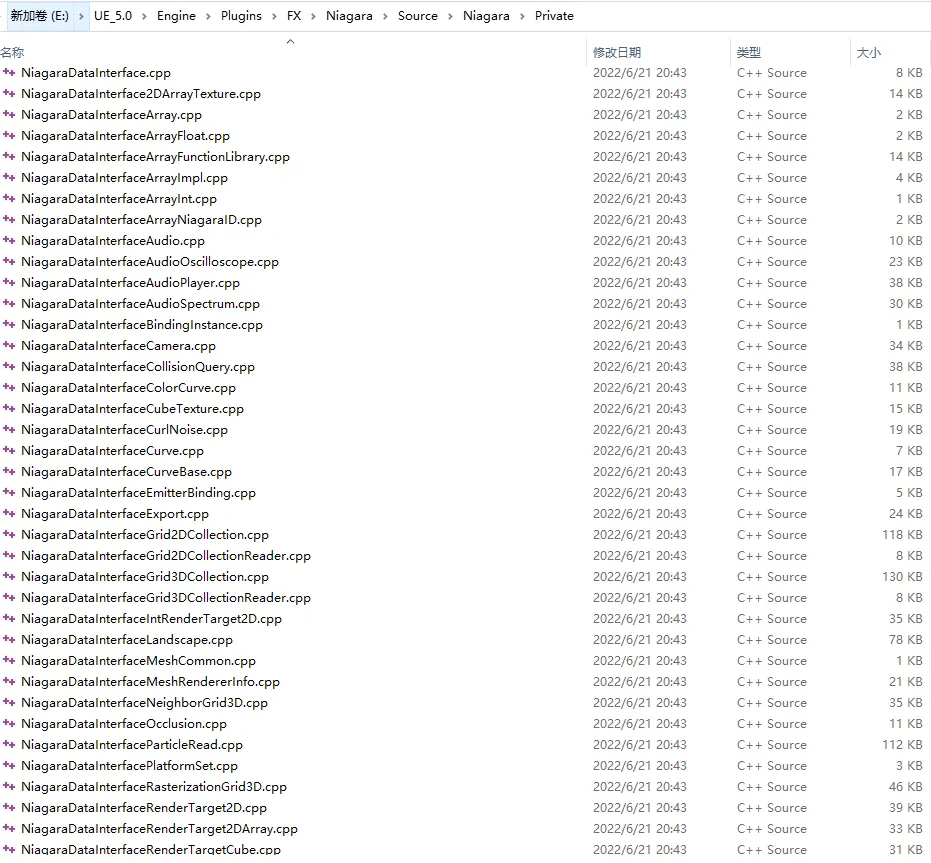The image size is (931, 863).
Task: Expand the breadcrumb arrow after Source
Action: 450,16
